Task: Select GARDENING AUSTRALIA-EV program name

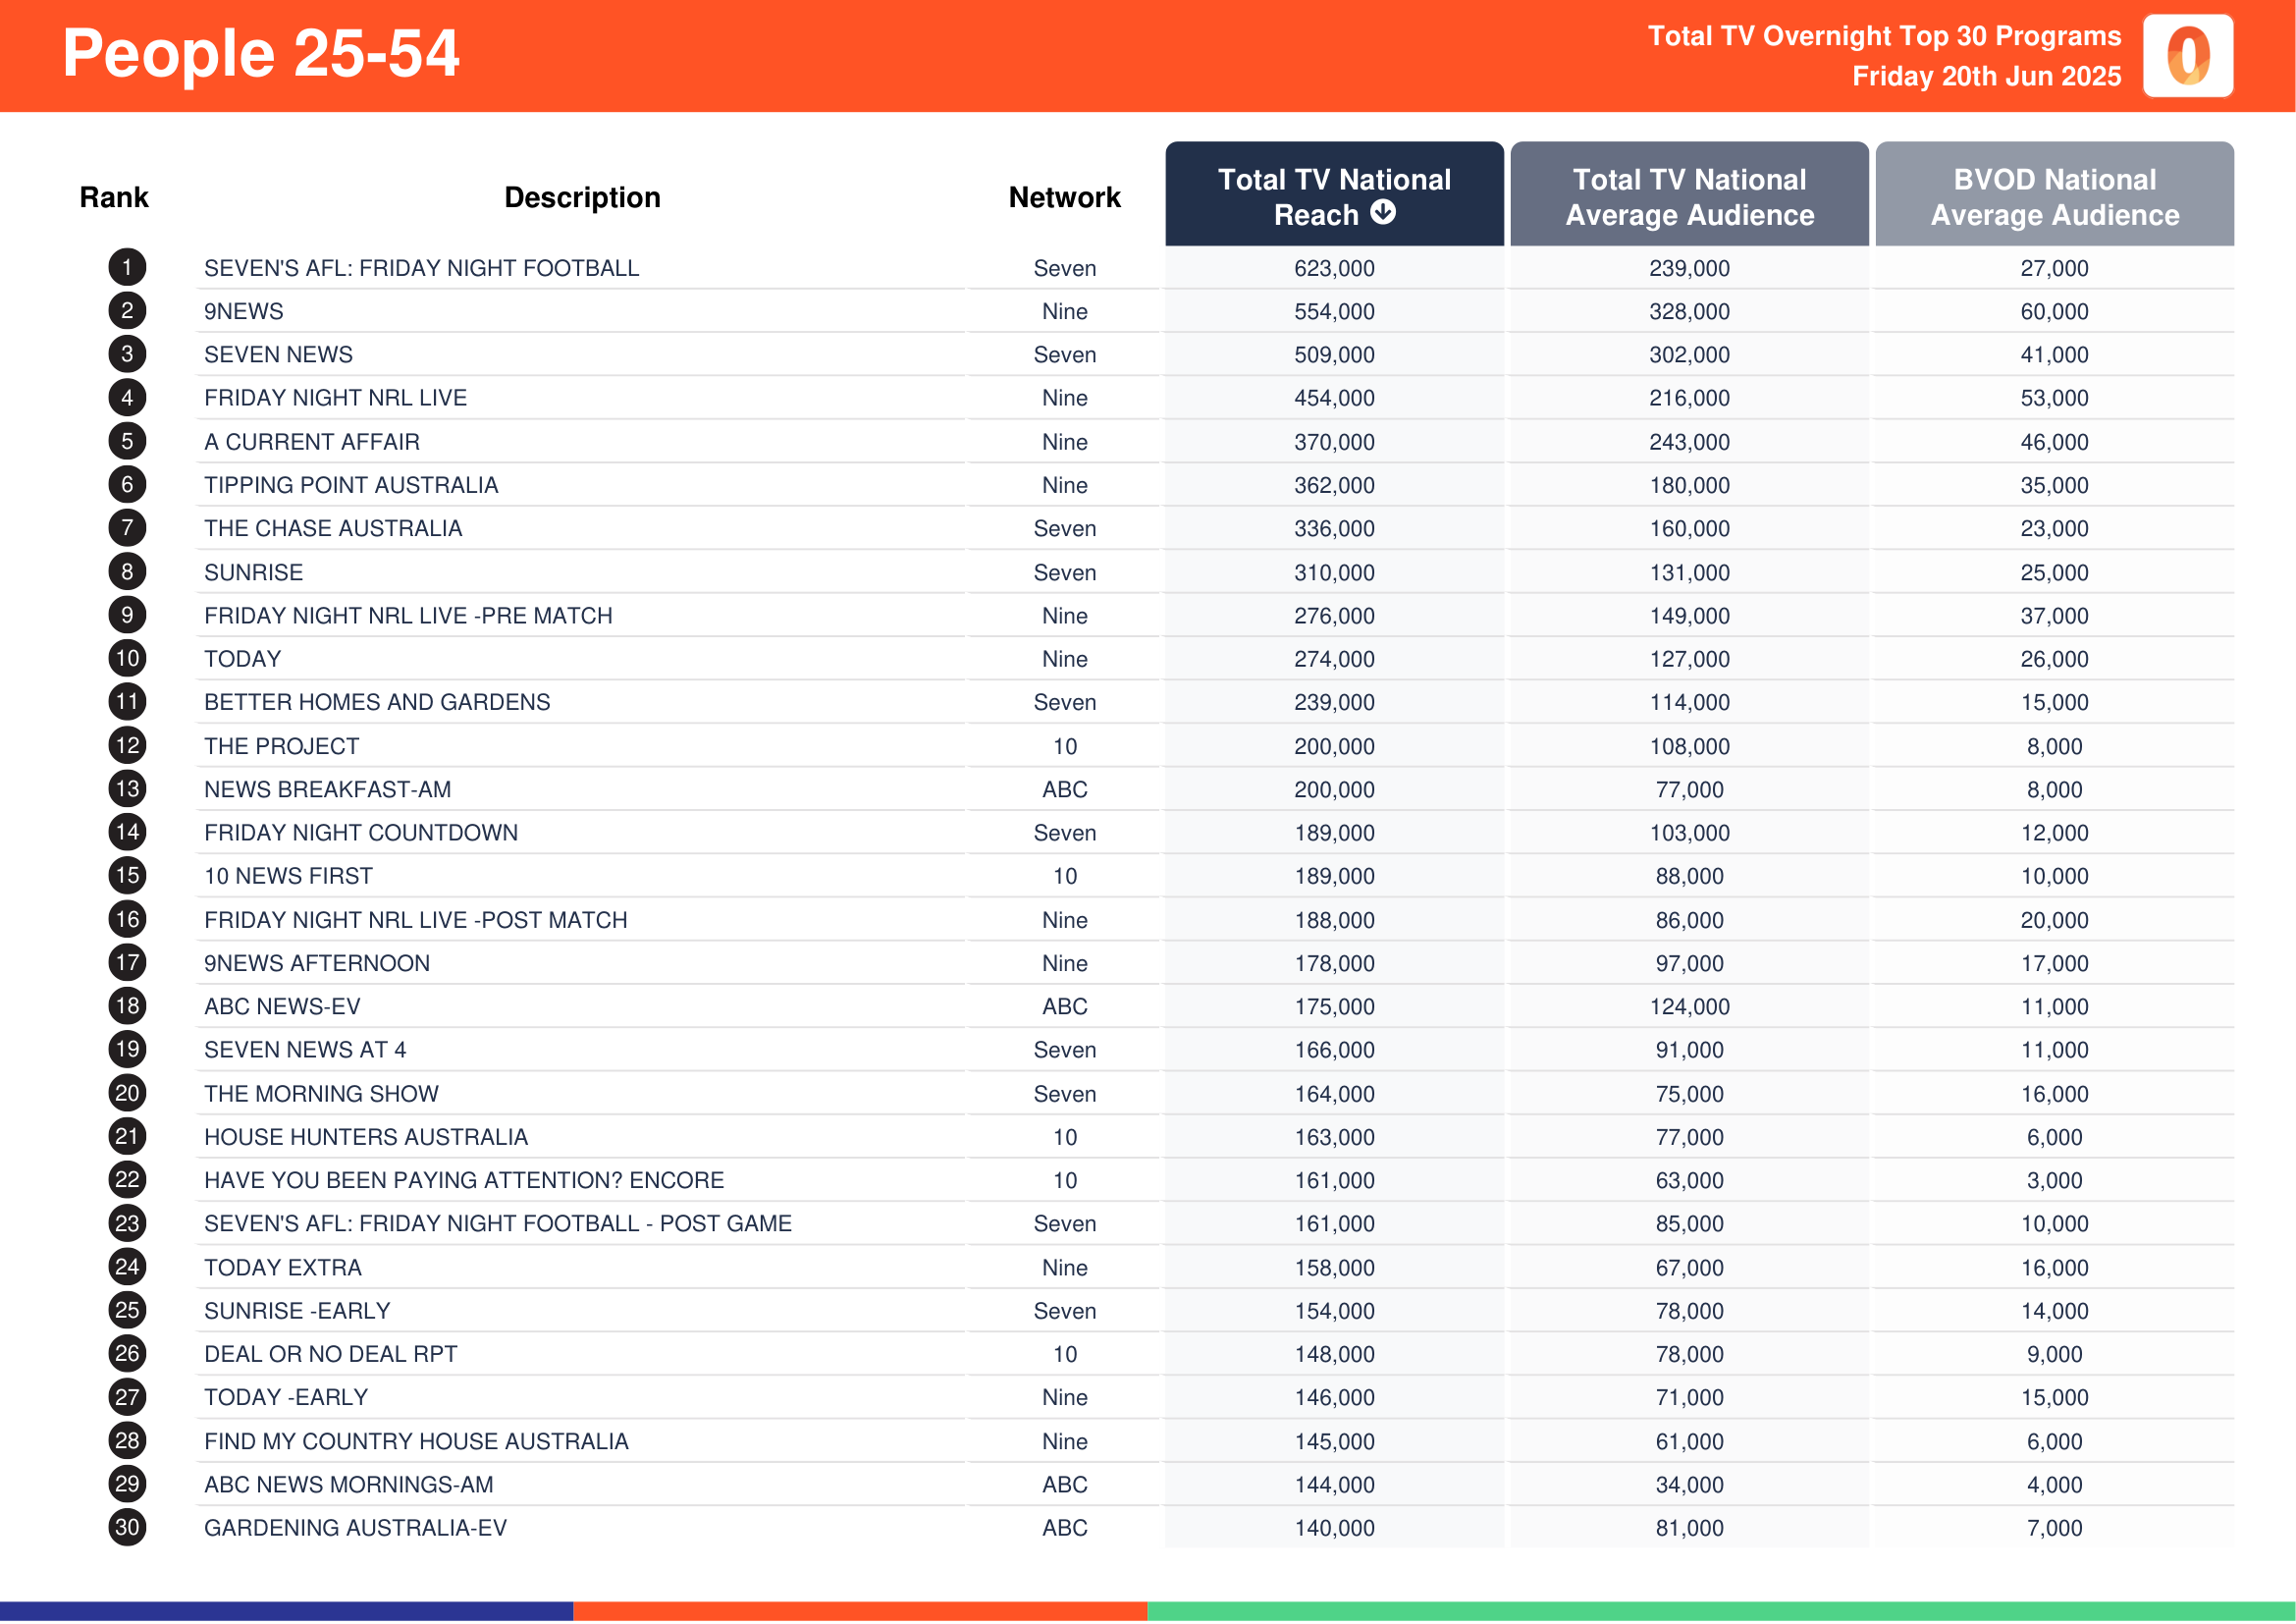Action: point(355,1528)
